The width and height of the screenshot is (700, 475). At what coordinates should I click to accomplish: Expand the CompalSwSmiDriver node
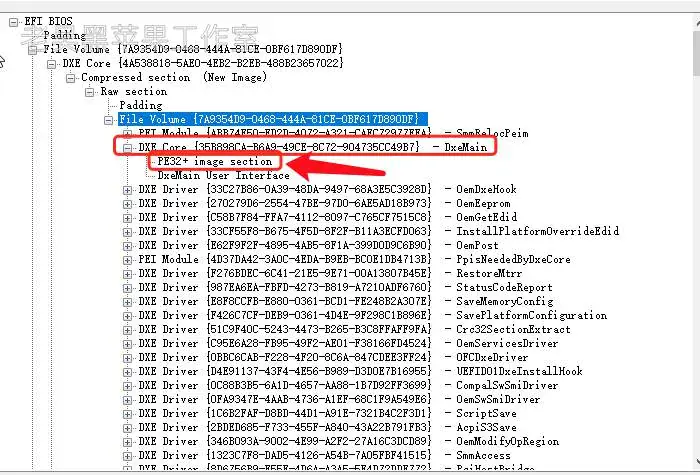[128, 386]
